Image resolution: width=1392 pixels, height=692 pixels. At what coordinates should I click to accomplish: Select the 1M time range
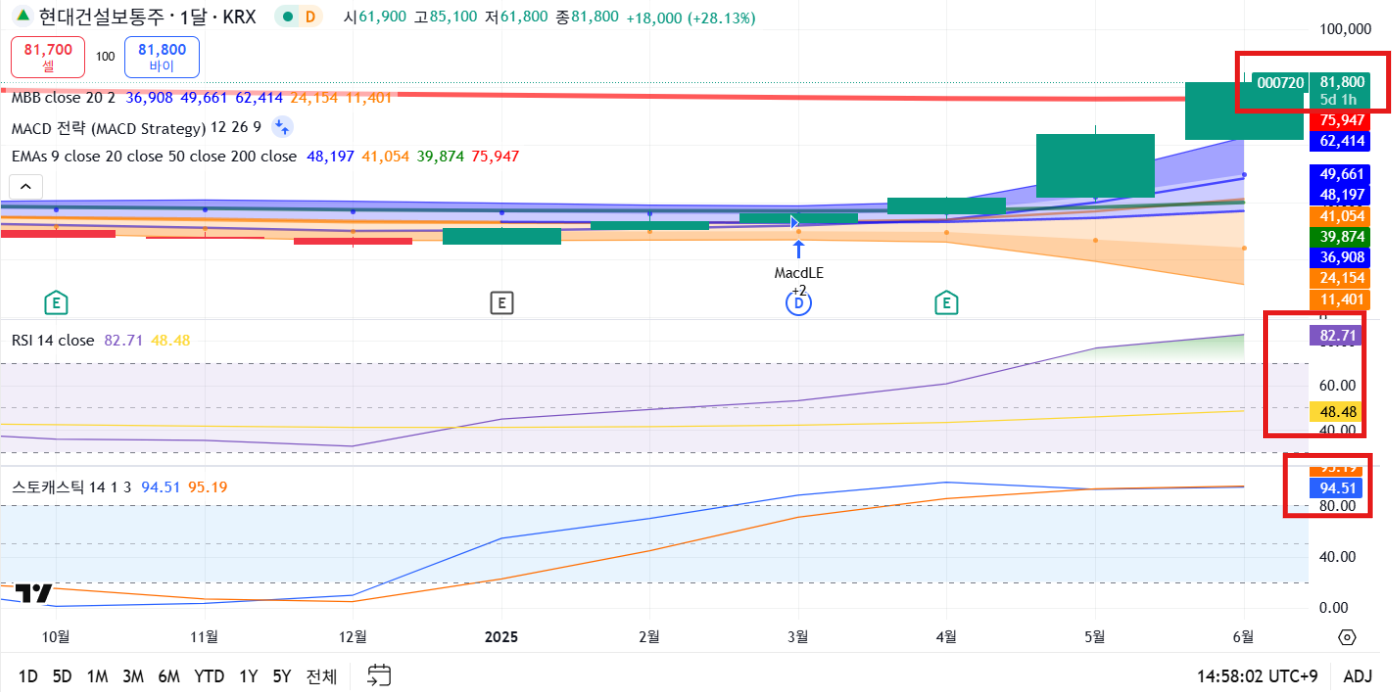point(97,676)
